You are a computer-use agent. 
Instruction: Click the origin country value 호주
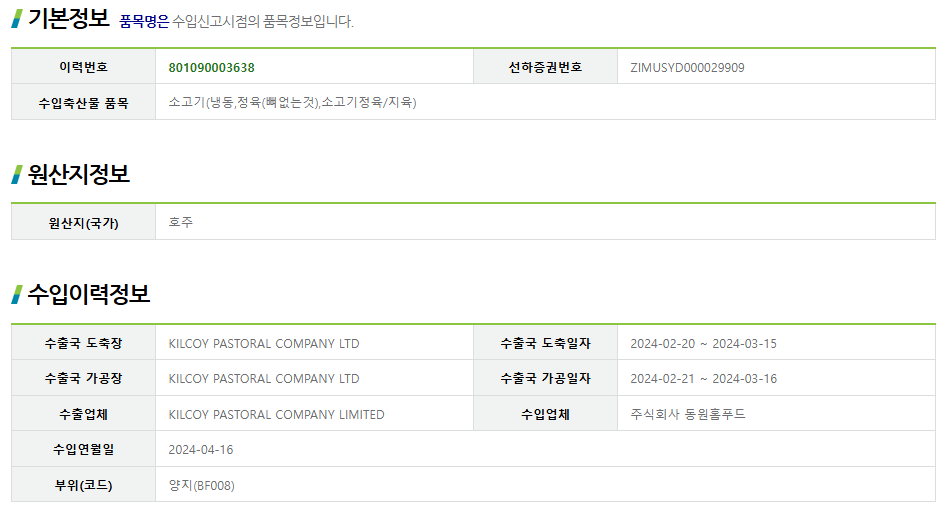coord(181,222)
